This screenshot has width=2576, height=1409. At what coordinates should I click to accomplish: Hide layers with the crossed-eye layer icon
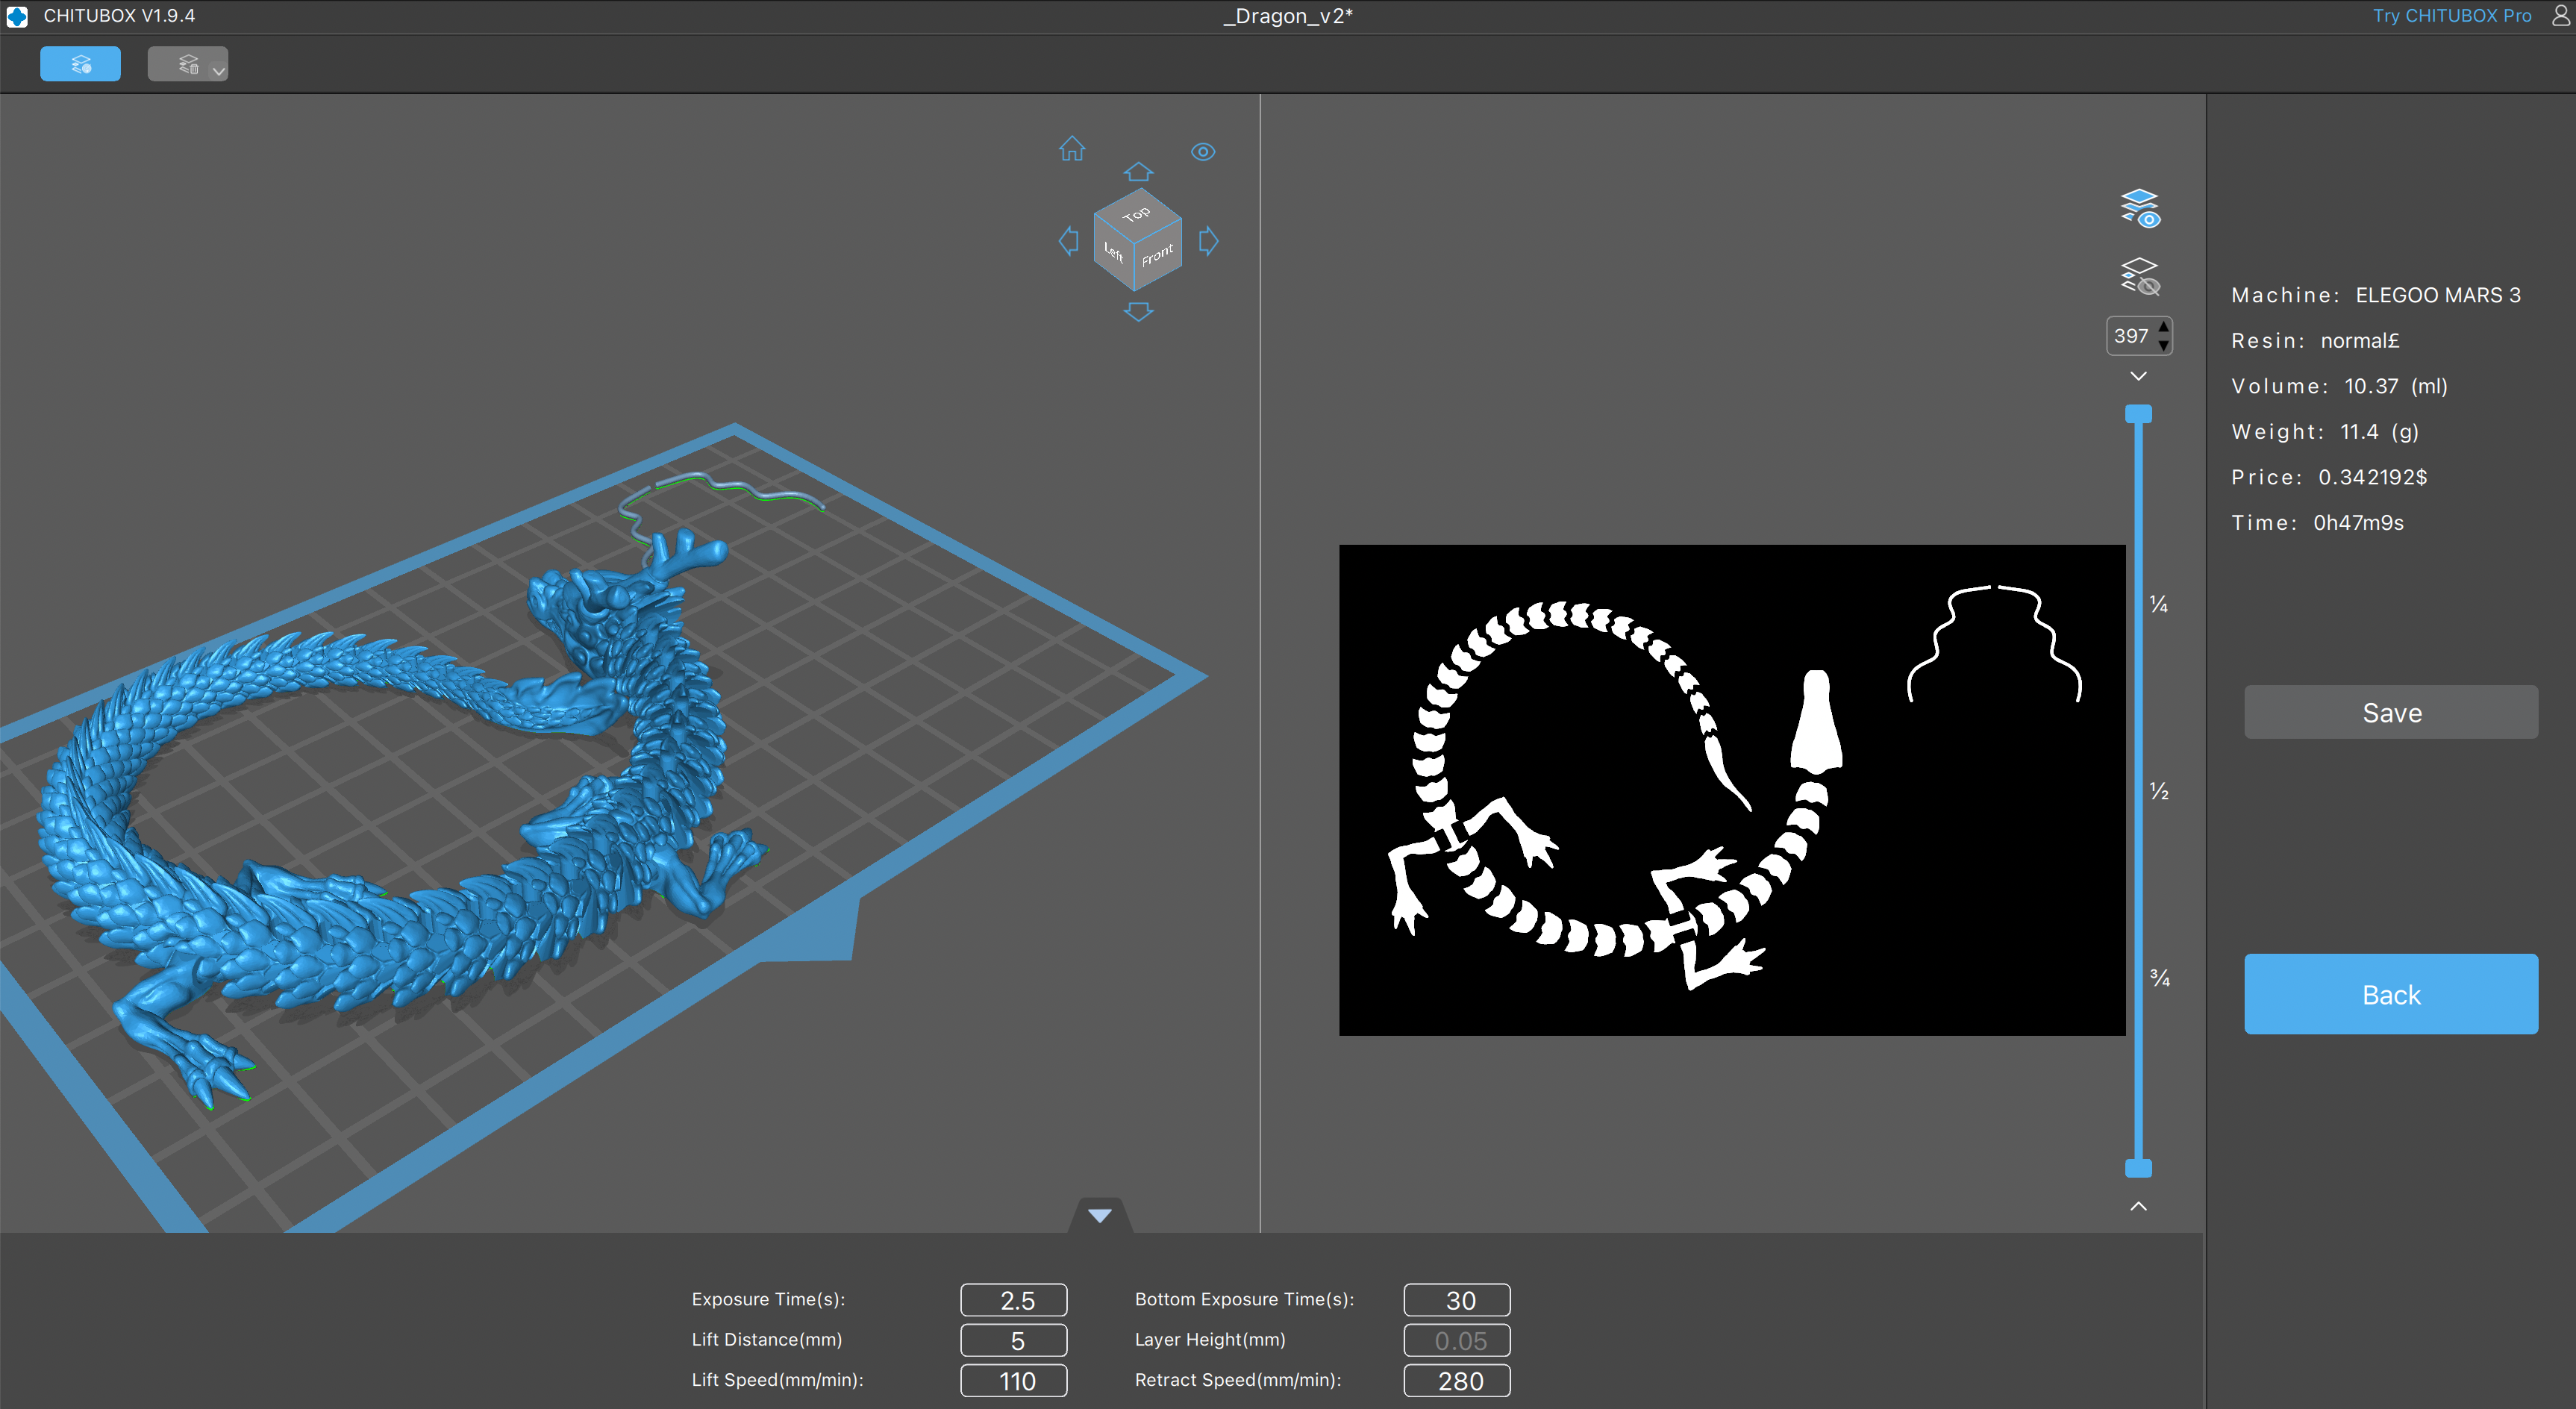(x=2140, y=276)
